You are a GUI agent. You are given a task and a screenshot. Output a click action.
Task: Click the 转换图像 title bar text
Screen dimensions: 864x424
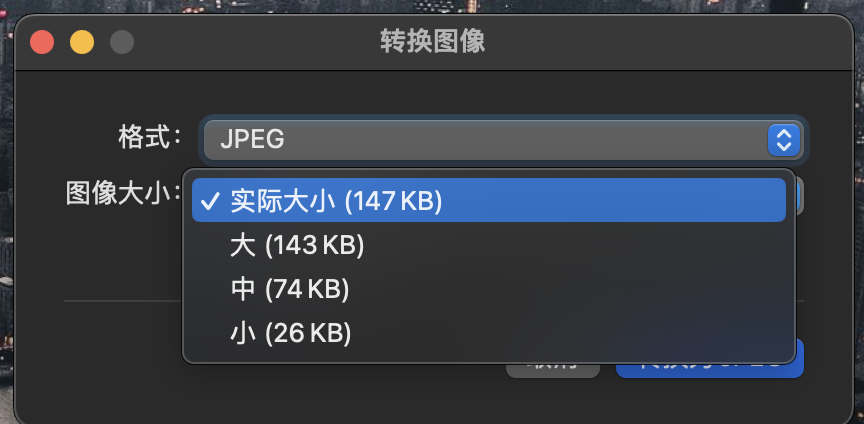click(x=433, y=42)
